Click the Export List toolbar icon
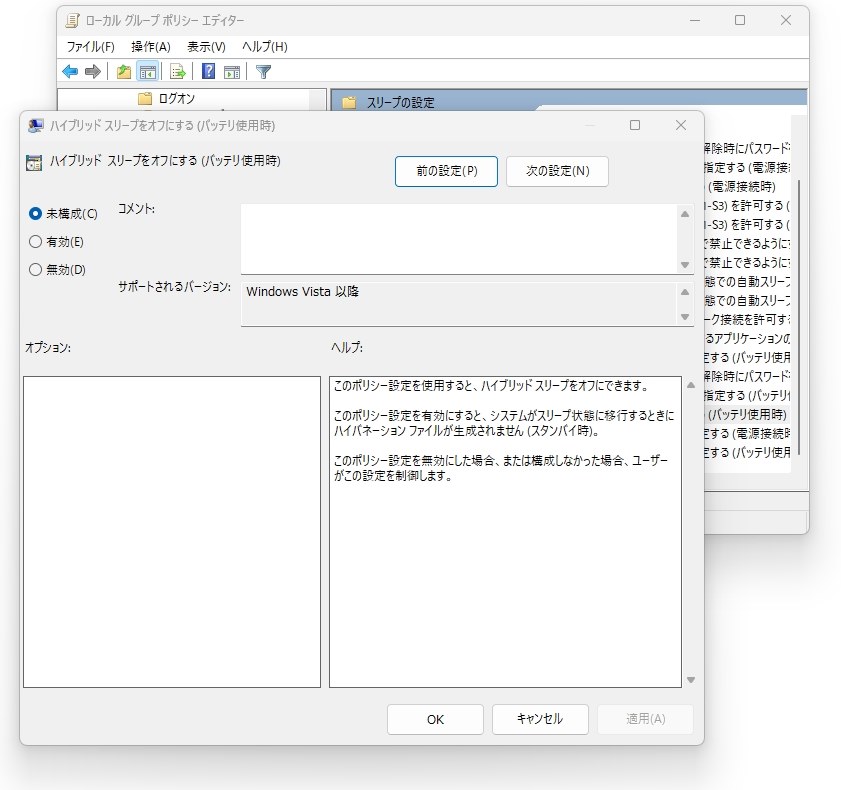The width and height of the screenshot is (841, 790). tap(178, 71)
